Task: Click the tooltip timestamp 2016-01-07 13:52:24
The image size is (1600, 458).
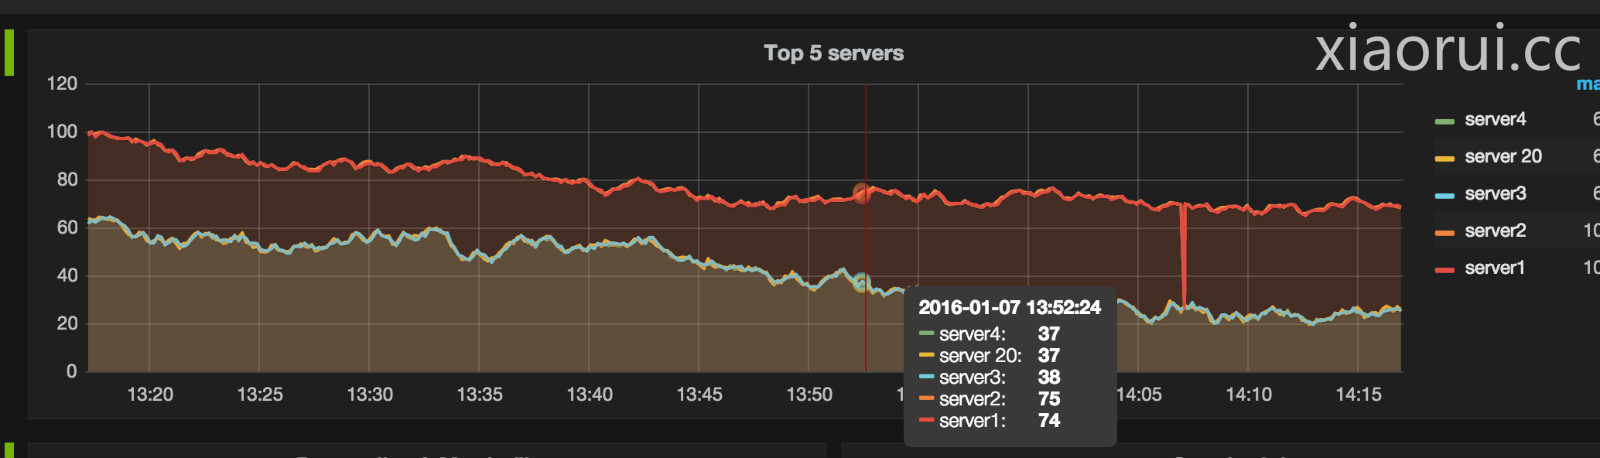Action: coord(1009,308)
